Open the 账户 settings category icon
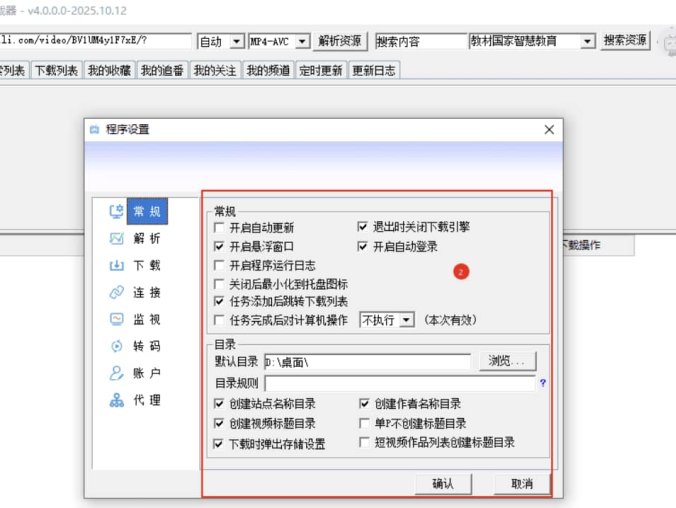This screenshot has height=508, width=676. click(x=116, y=373)
